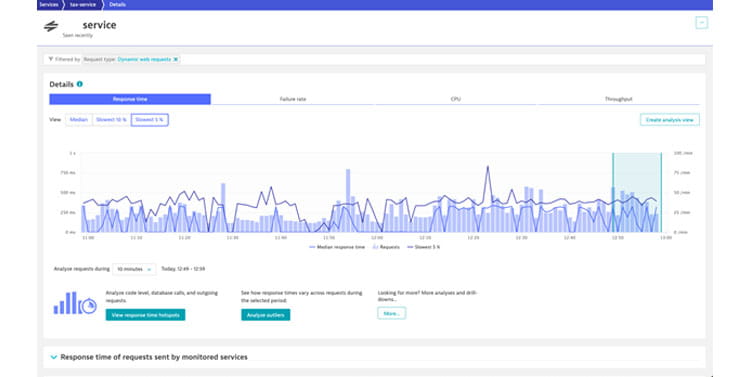This screenshot has height=377, width=750.
Task: Select the Slowest 5 % view option
Action: click(x=150, y=120)
